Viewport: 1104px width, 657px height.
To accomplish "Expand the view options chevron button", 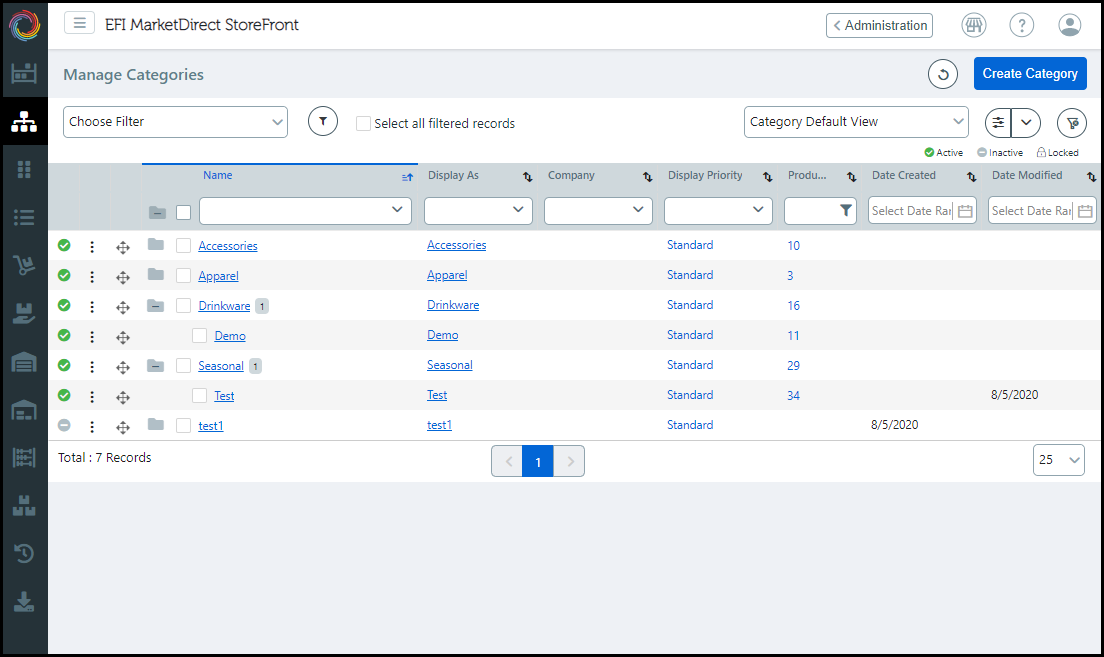I will pos(1026,123).
